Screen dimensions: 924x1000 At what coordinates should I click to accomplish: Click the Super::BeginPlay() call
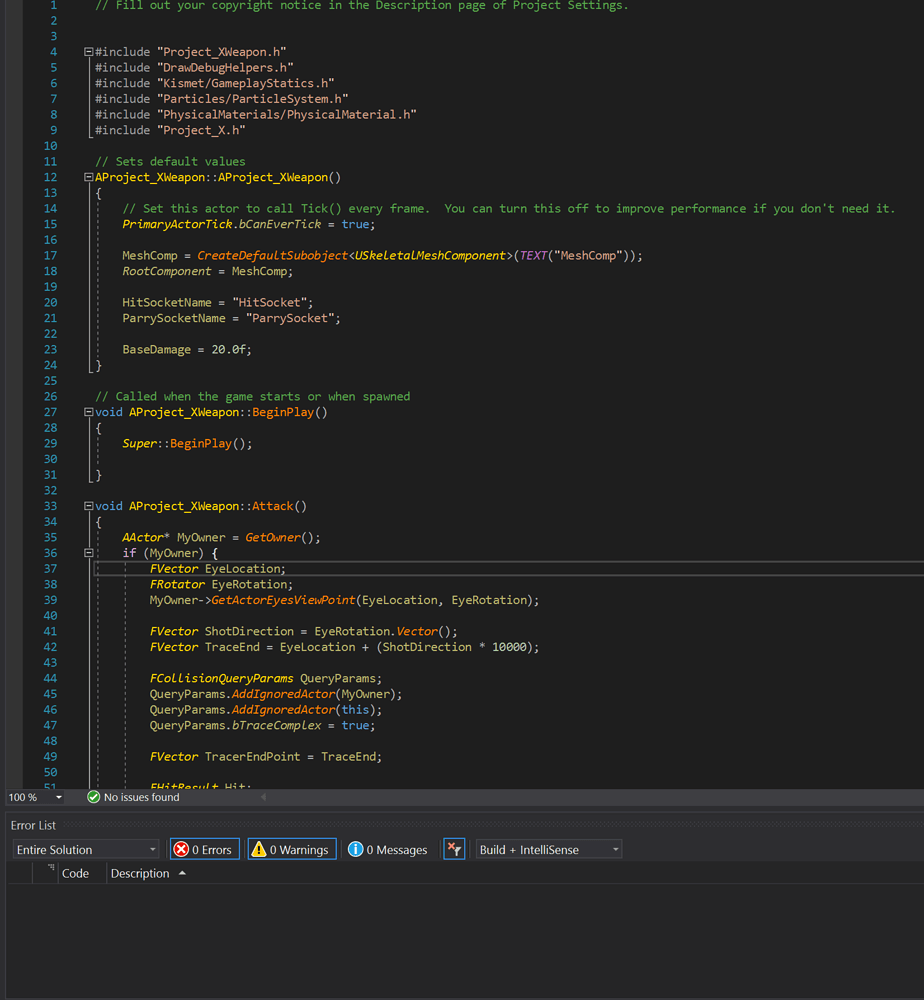pos(187,443)
